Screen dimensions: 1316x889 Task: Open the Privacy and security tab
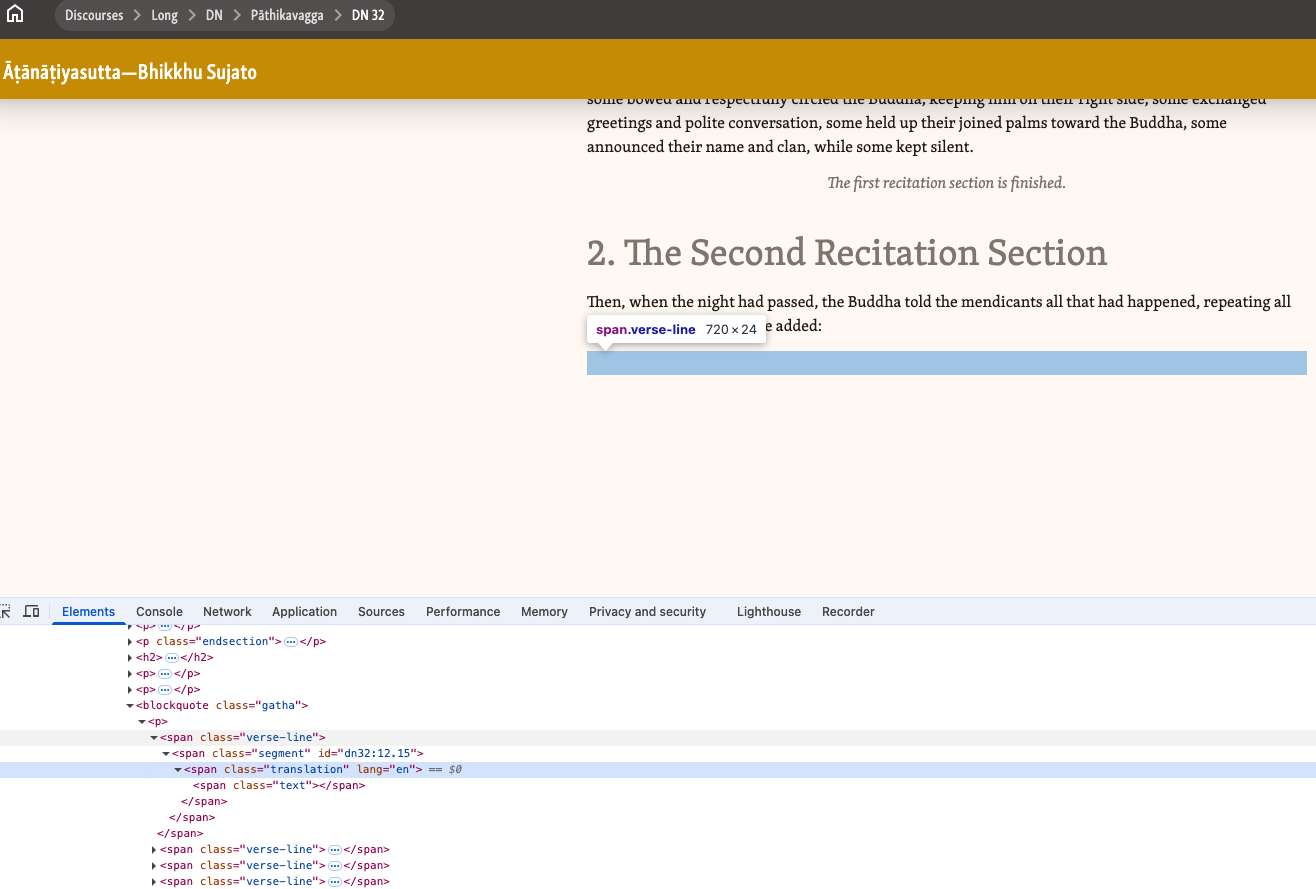click(647, 612)
